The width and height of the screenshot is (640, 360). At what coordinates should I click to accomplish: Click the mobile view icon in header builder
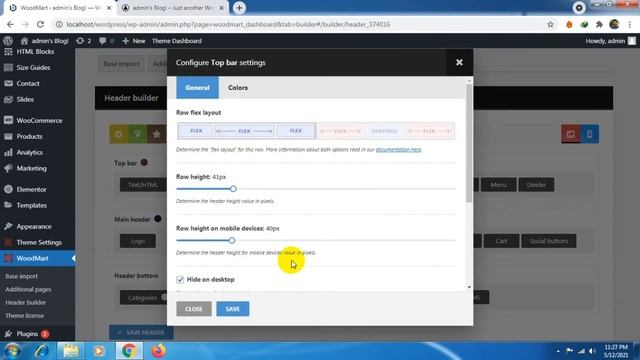click(589, 134)
